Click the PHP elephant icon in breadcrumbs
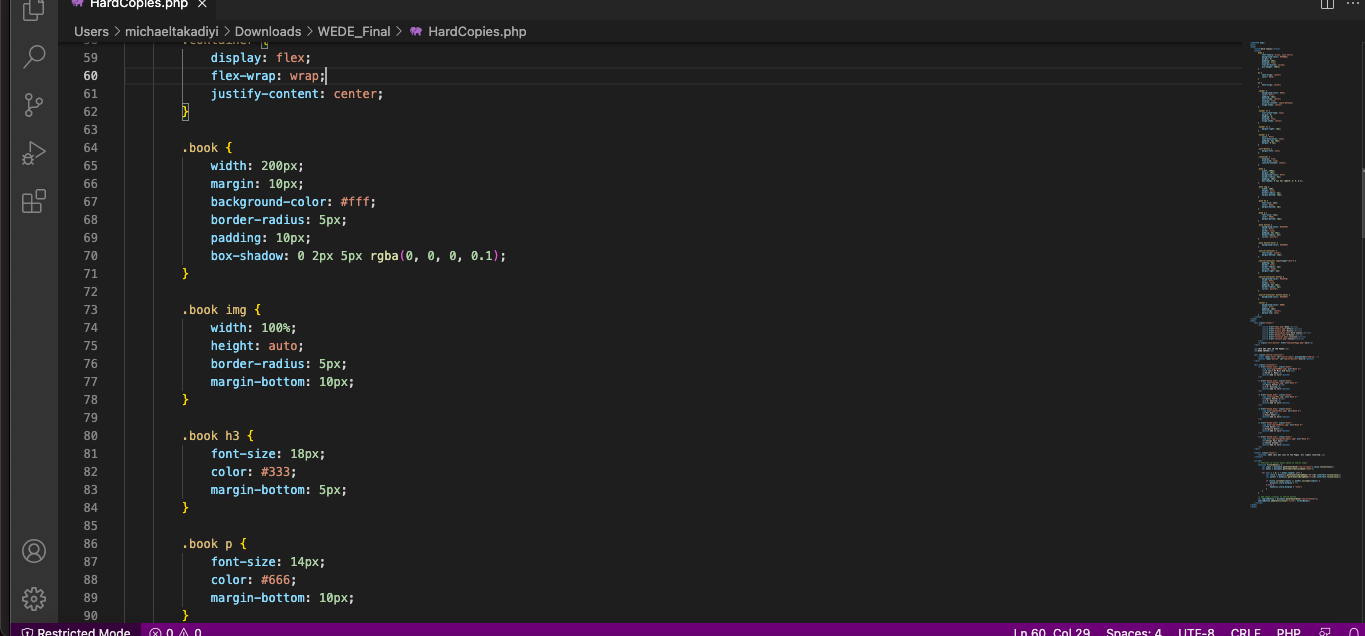The height and width of the screenshot is (636, 1365). coord(415,31)
